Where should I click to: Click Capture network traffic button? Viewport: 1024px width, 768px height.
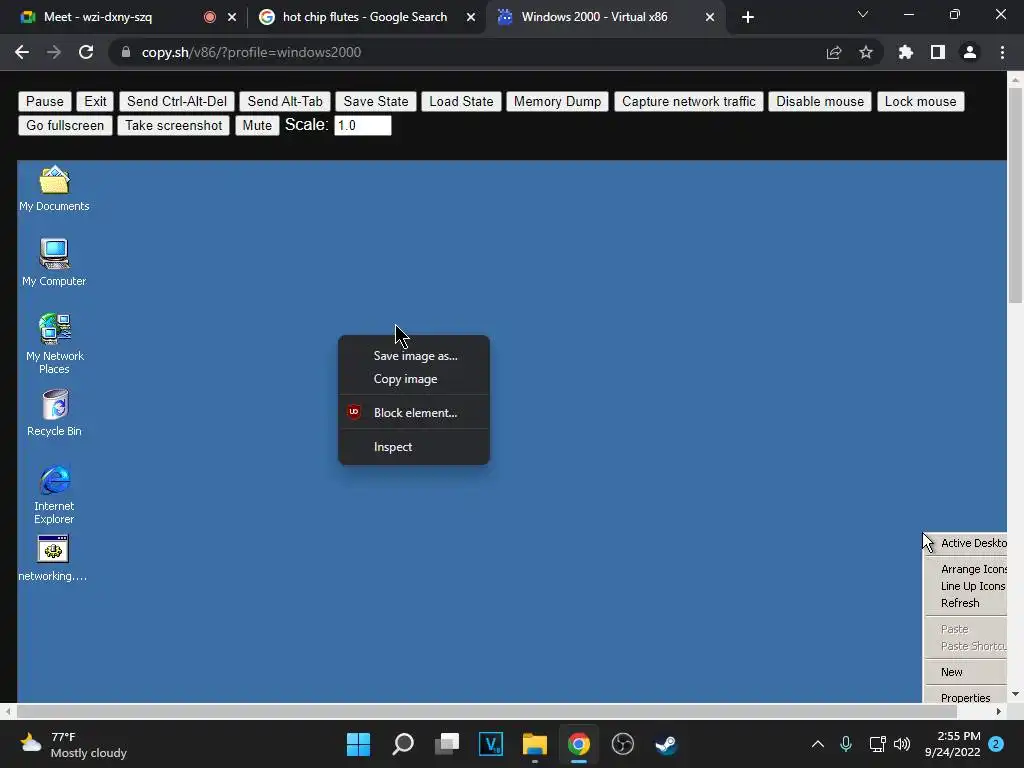[x=688, y=101]
